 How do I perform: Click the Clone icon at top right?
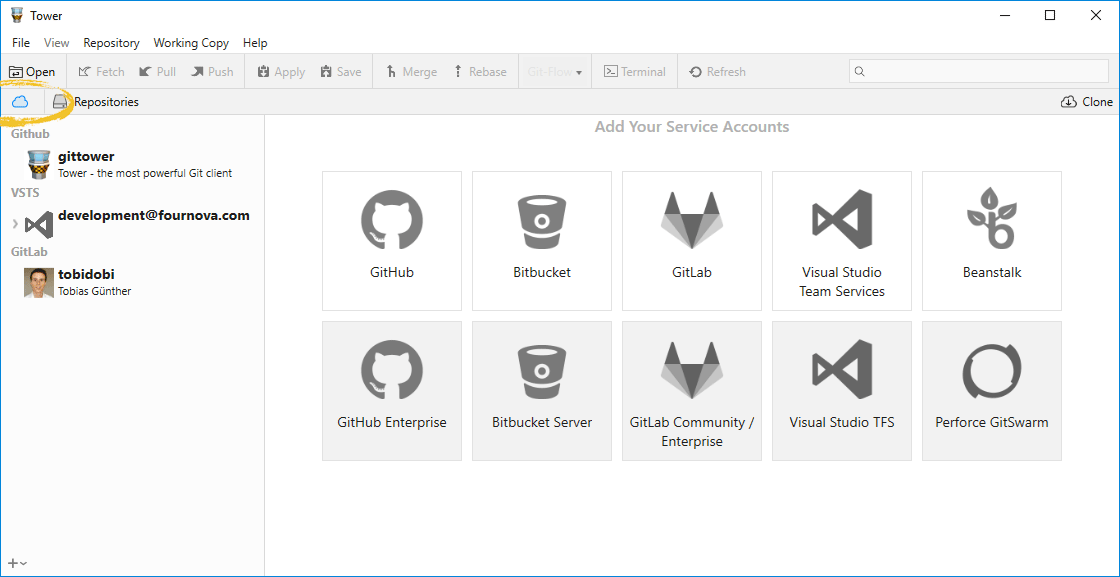pos(1068,101)
